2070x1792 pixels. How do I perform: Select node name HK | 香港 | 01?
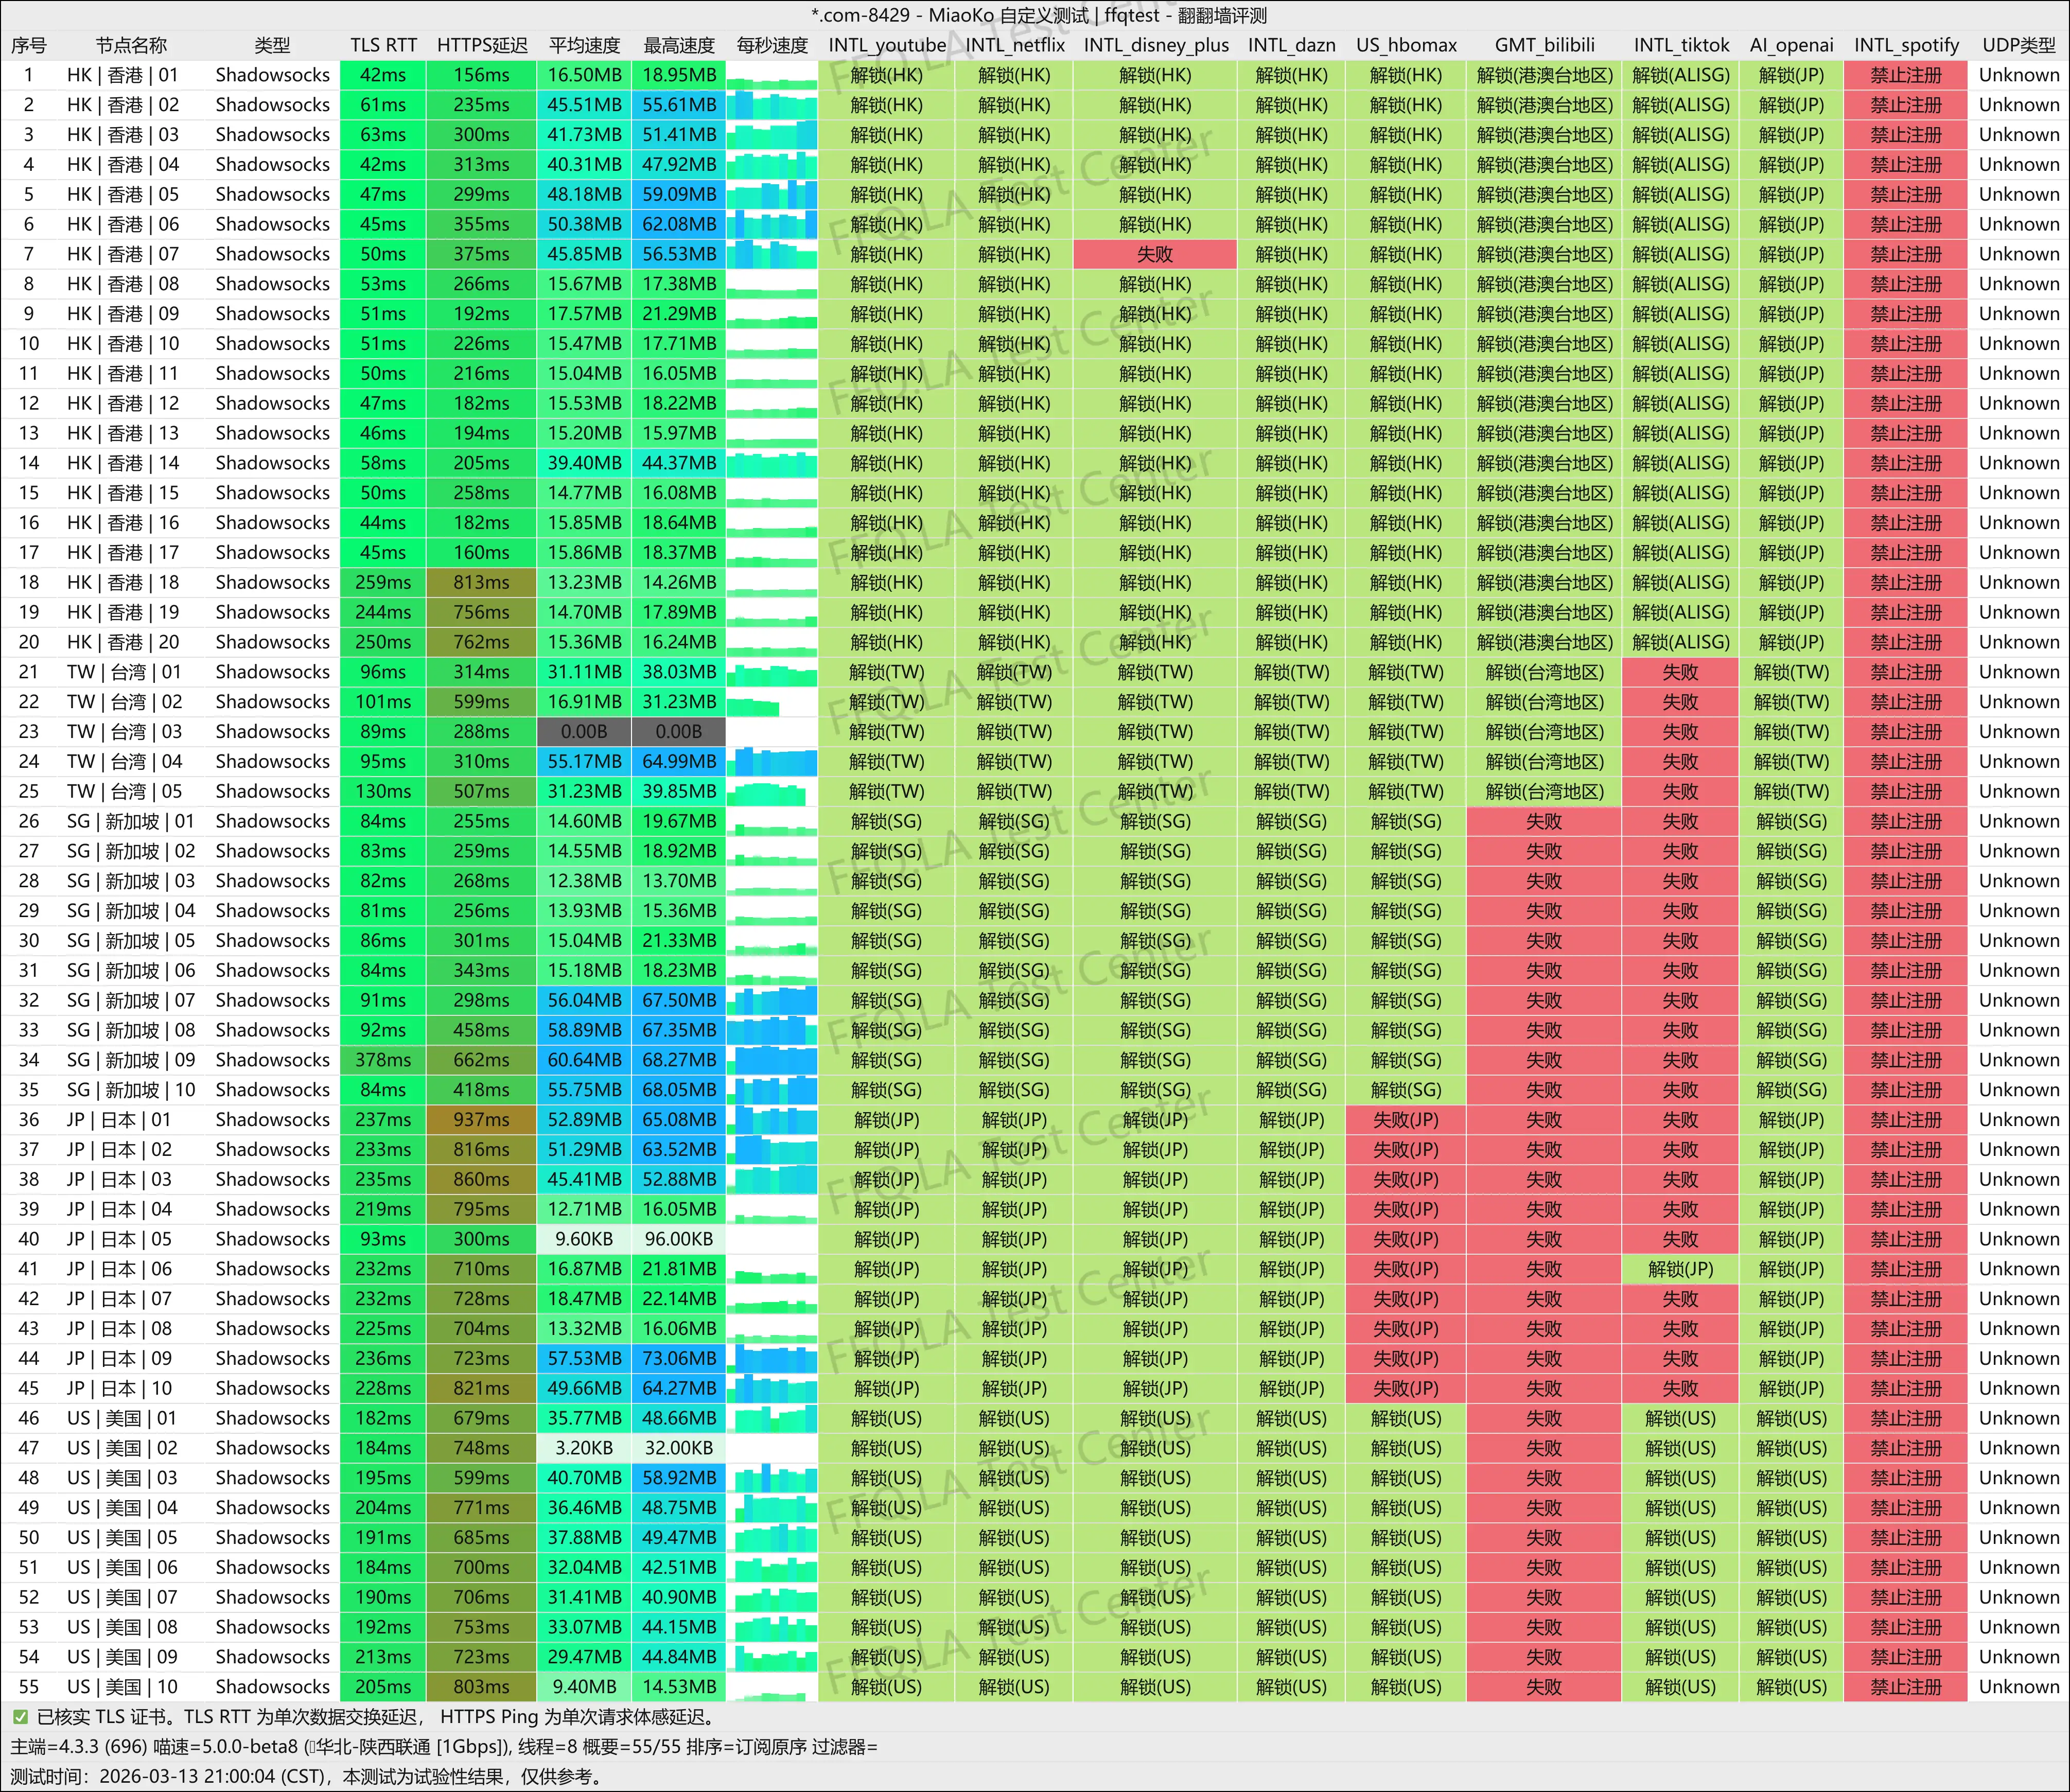[x=122, y=75]
